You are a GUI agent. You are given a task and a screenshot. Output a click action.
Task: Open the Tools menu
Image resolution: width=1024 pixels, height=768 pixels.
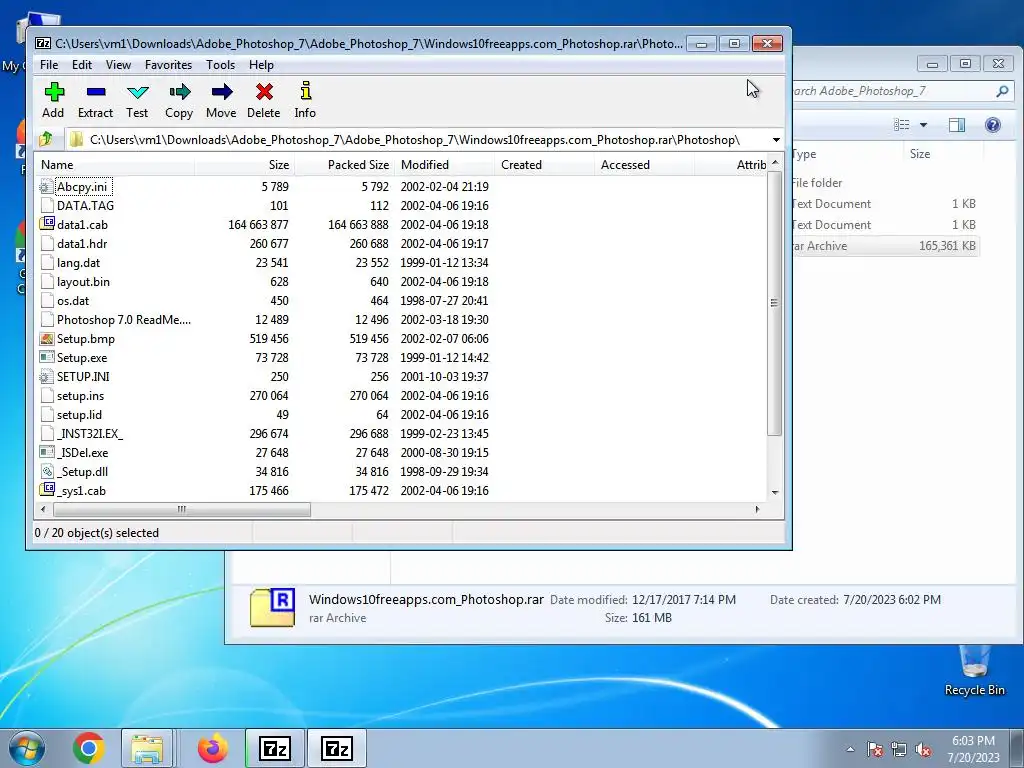pos(220,65)
